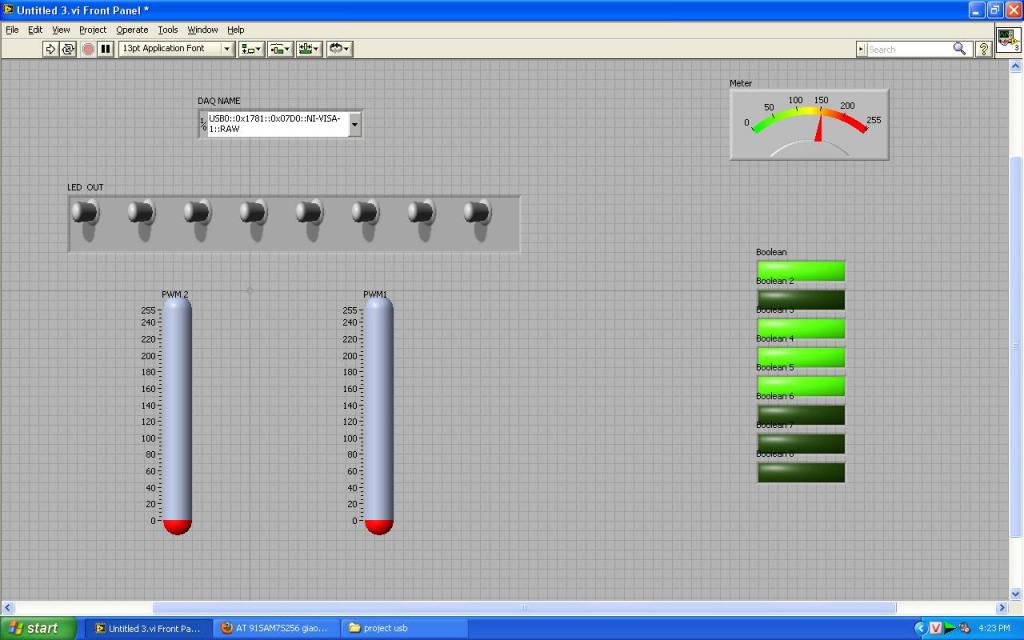
Task: Click the DAQ NAME label text
Action: click(x=219, y=101)
